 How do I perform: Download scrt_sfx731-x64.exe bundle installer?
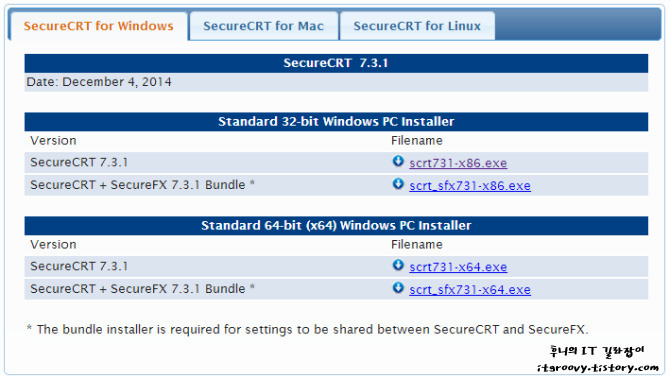point(470,290)
